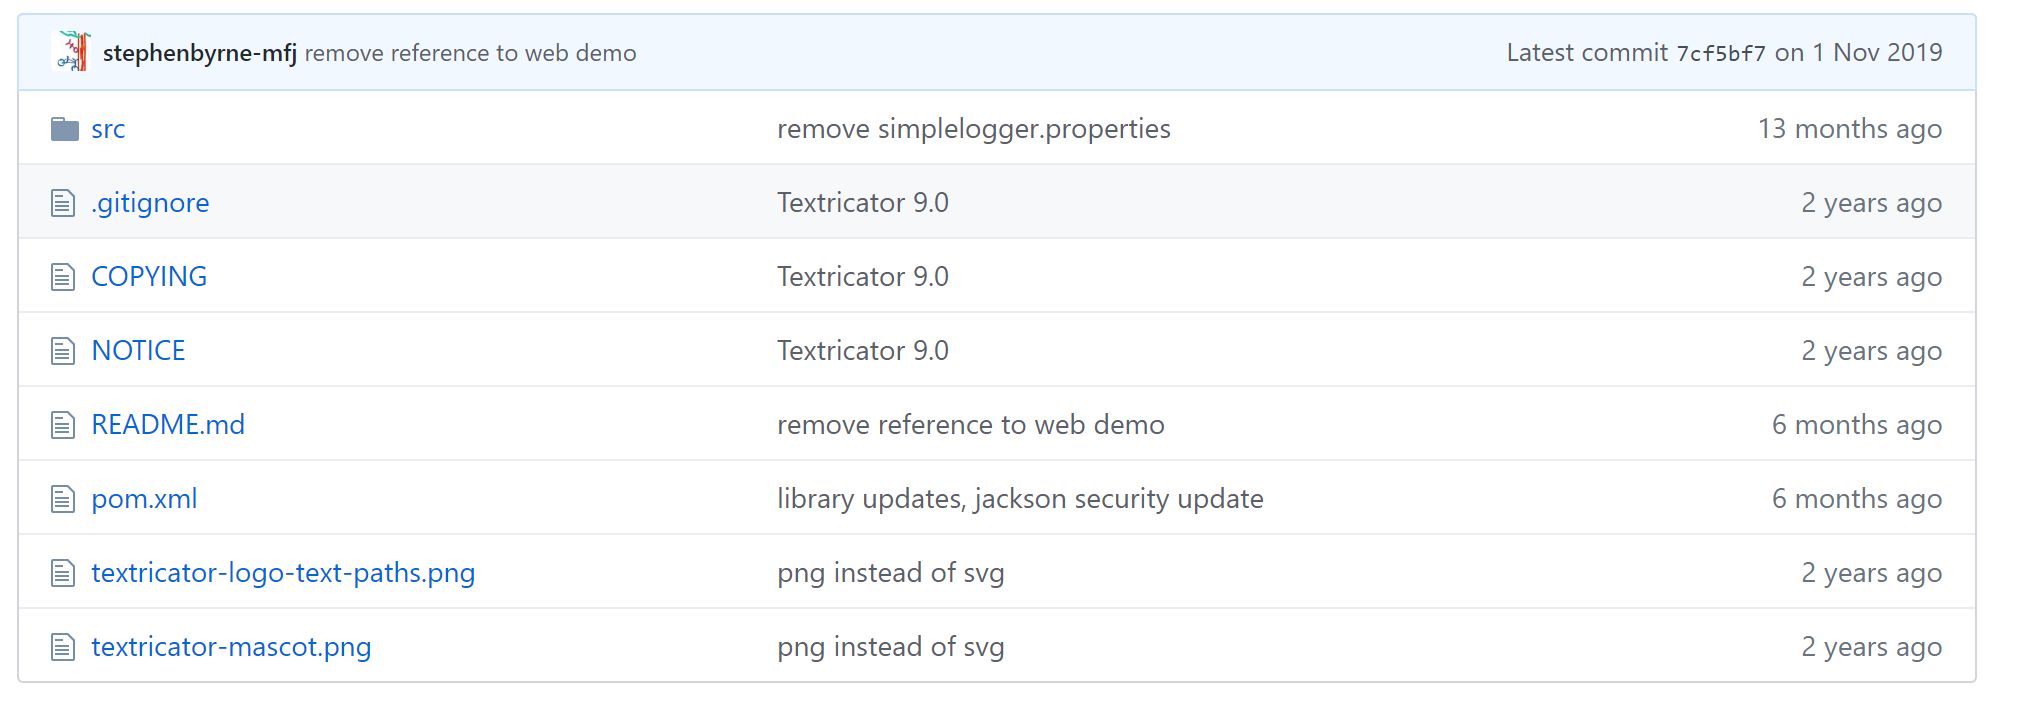Click the pom.xml file icon

coord(64,498)
